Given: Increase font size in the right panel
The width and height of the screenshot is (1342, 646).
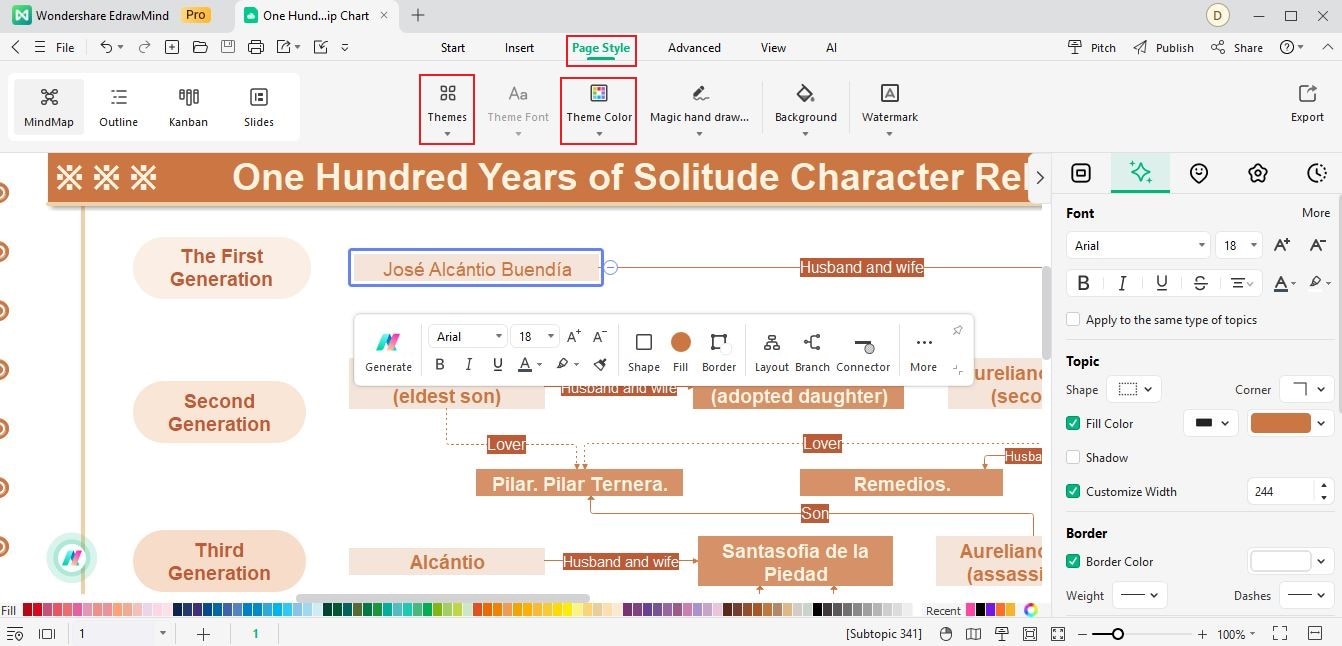Looking at the screenshot, I should pyautogui.click(x=1282, y=245).
